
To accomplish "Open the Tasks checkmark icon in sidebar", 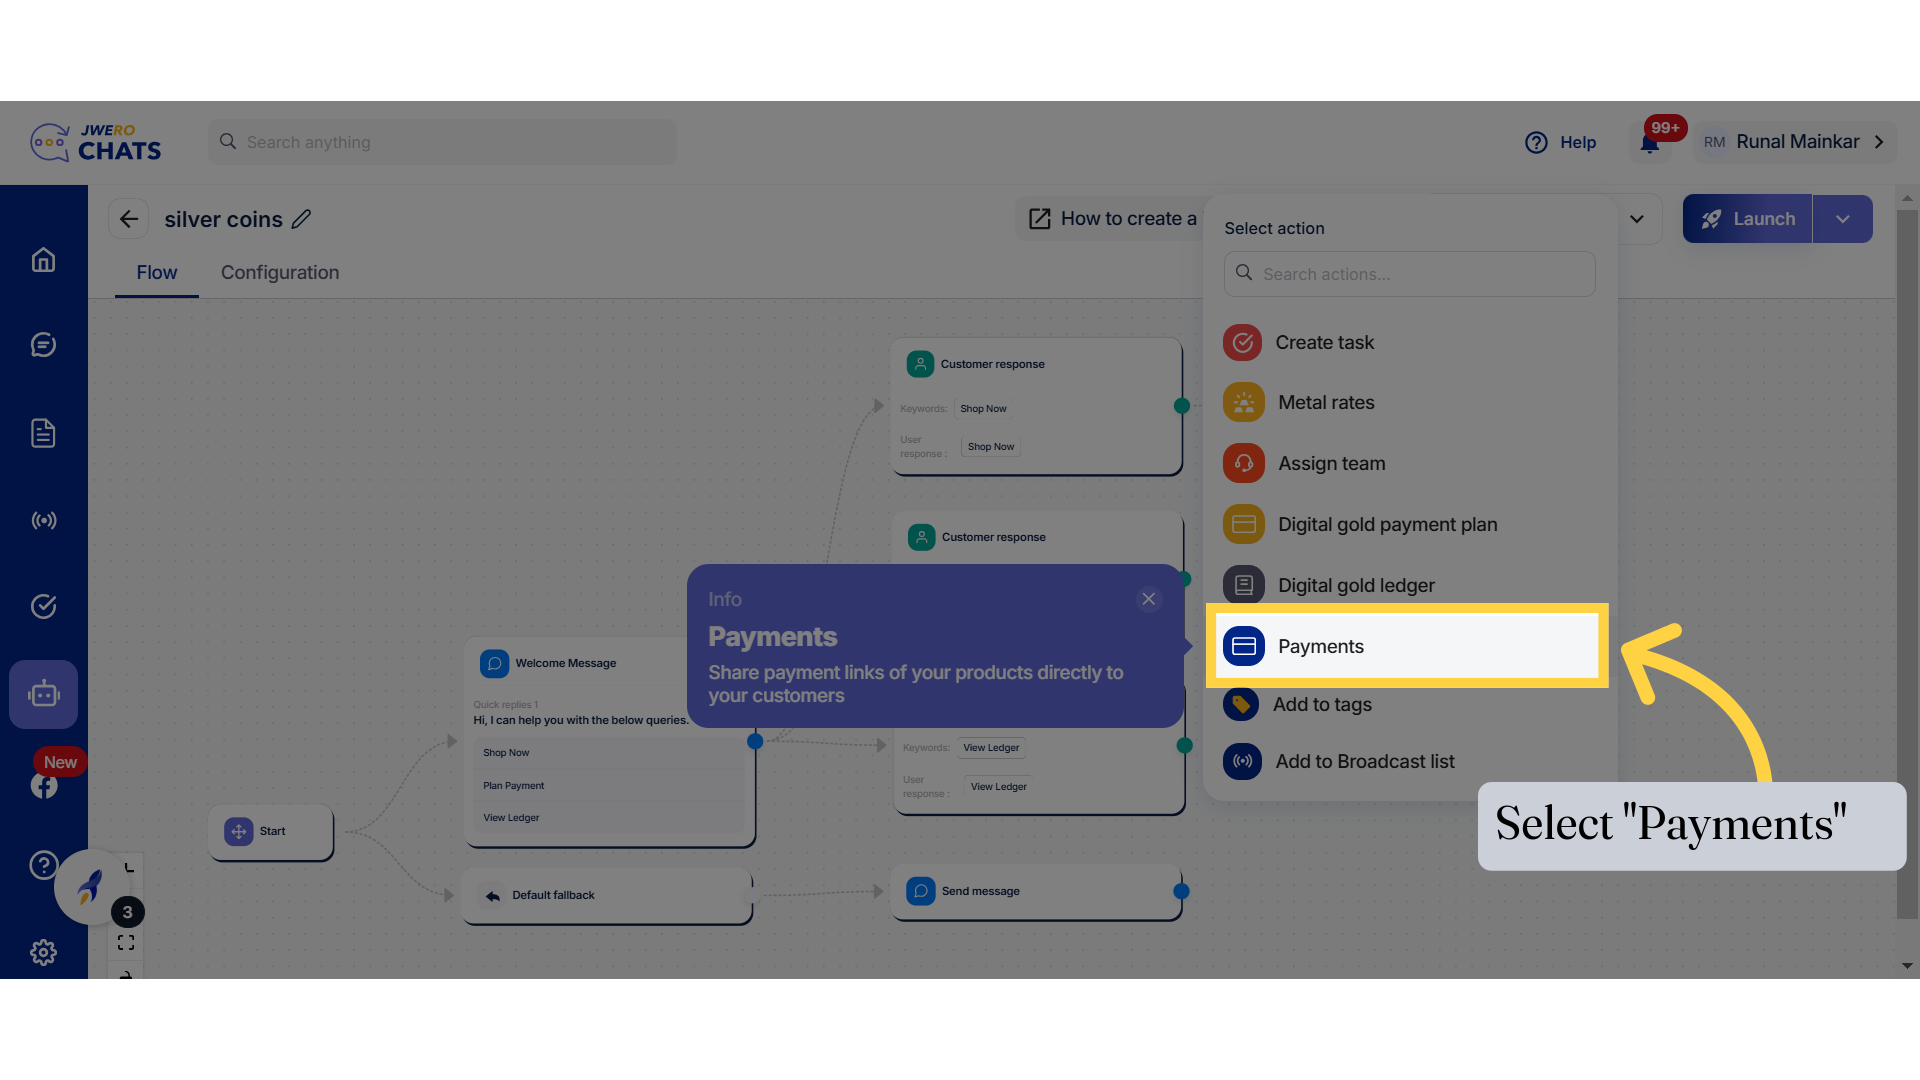I will [43, 606].
